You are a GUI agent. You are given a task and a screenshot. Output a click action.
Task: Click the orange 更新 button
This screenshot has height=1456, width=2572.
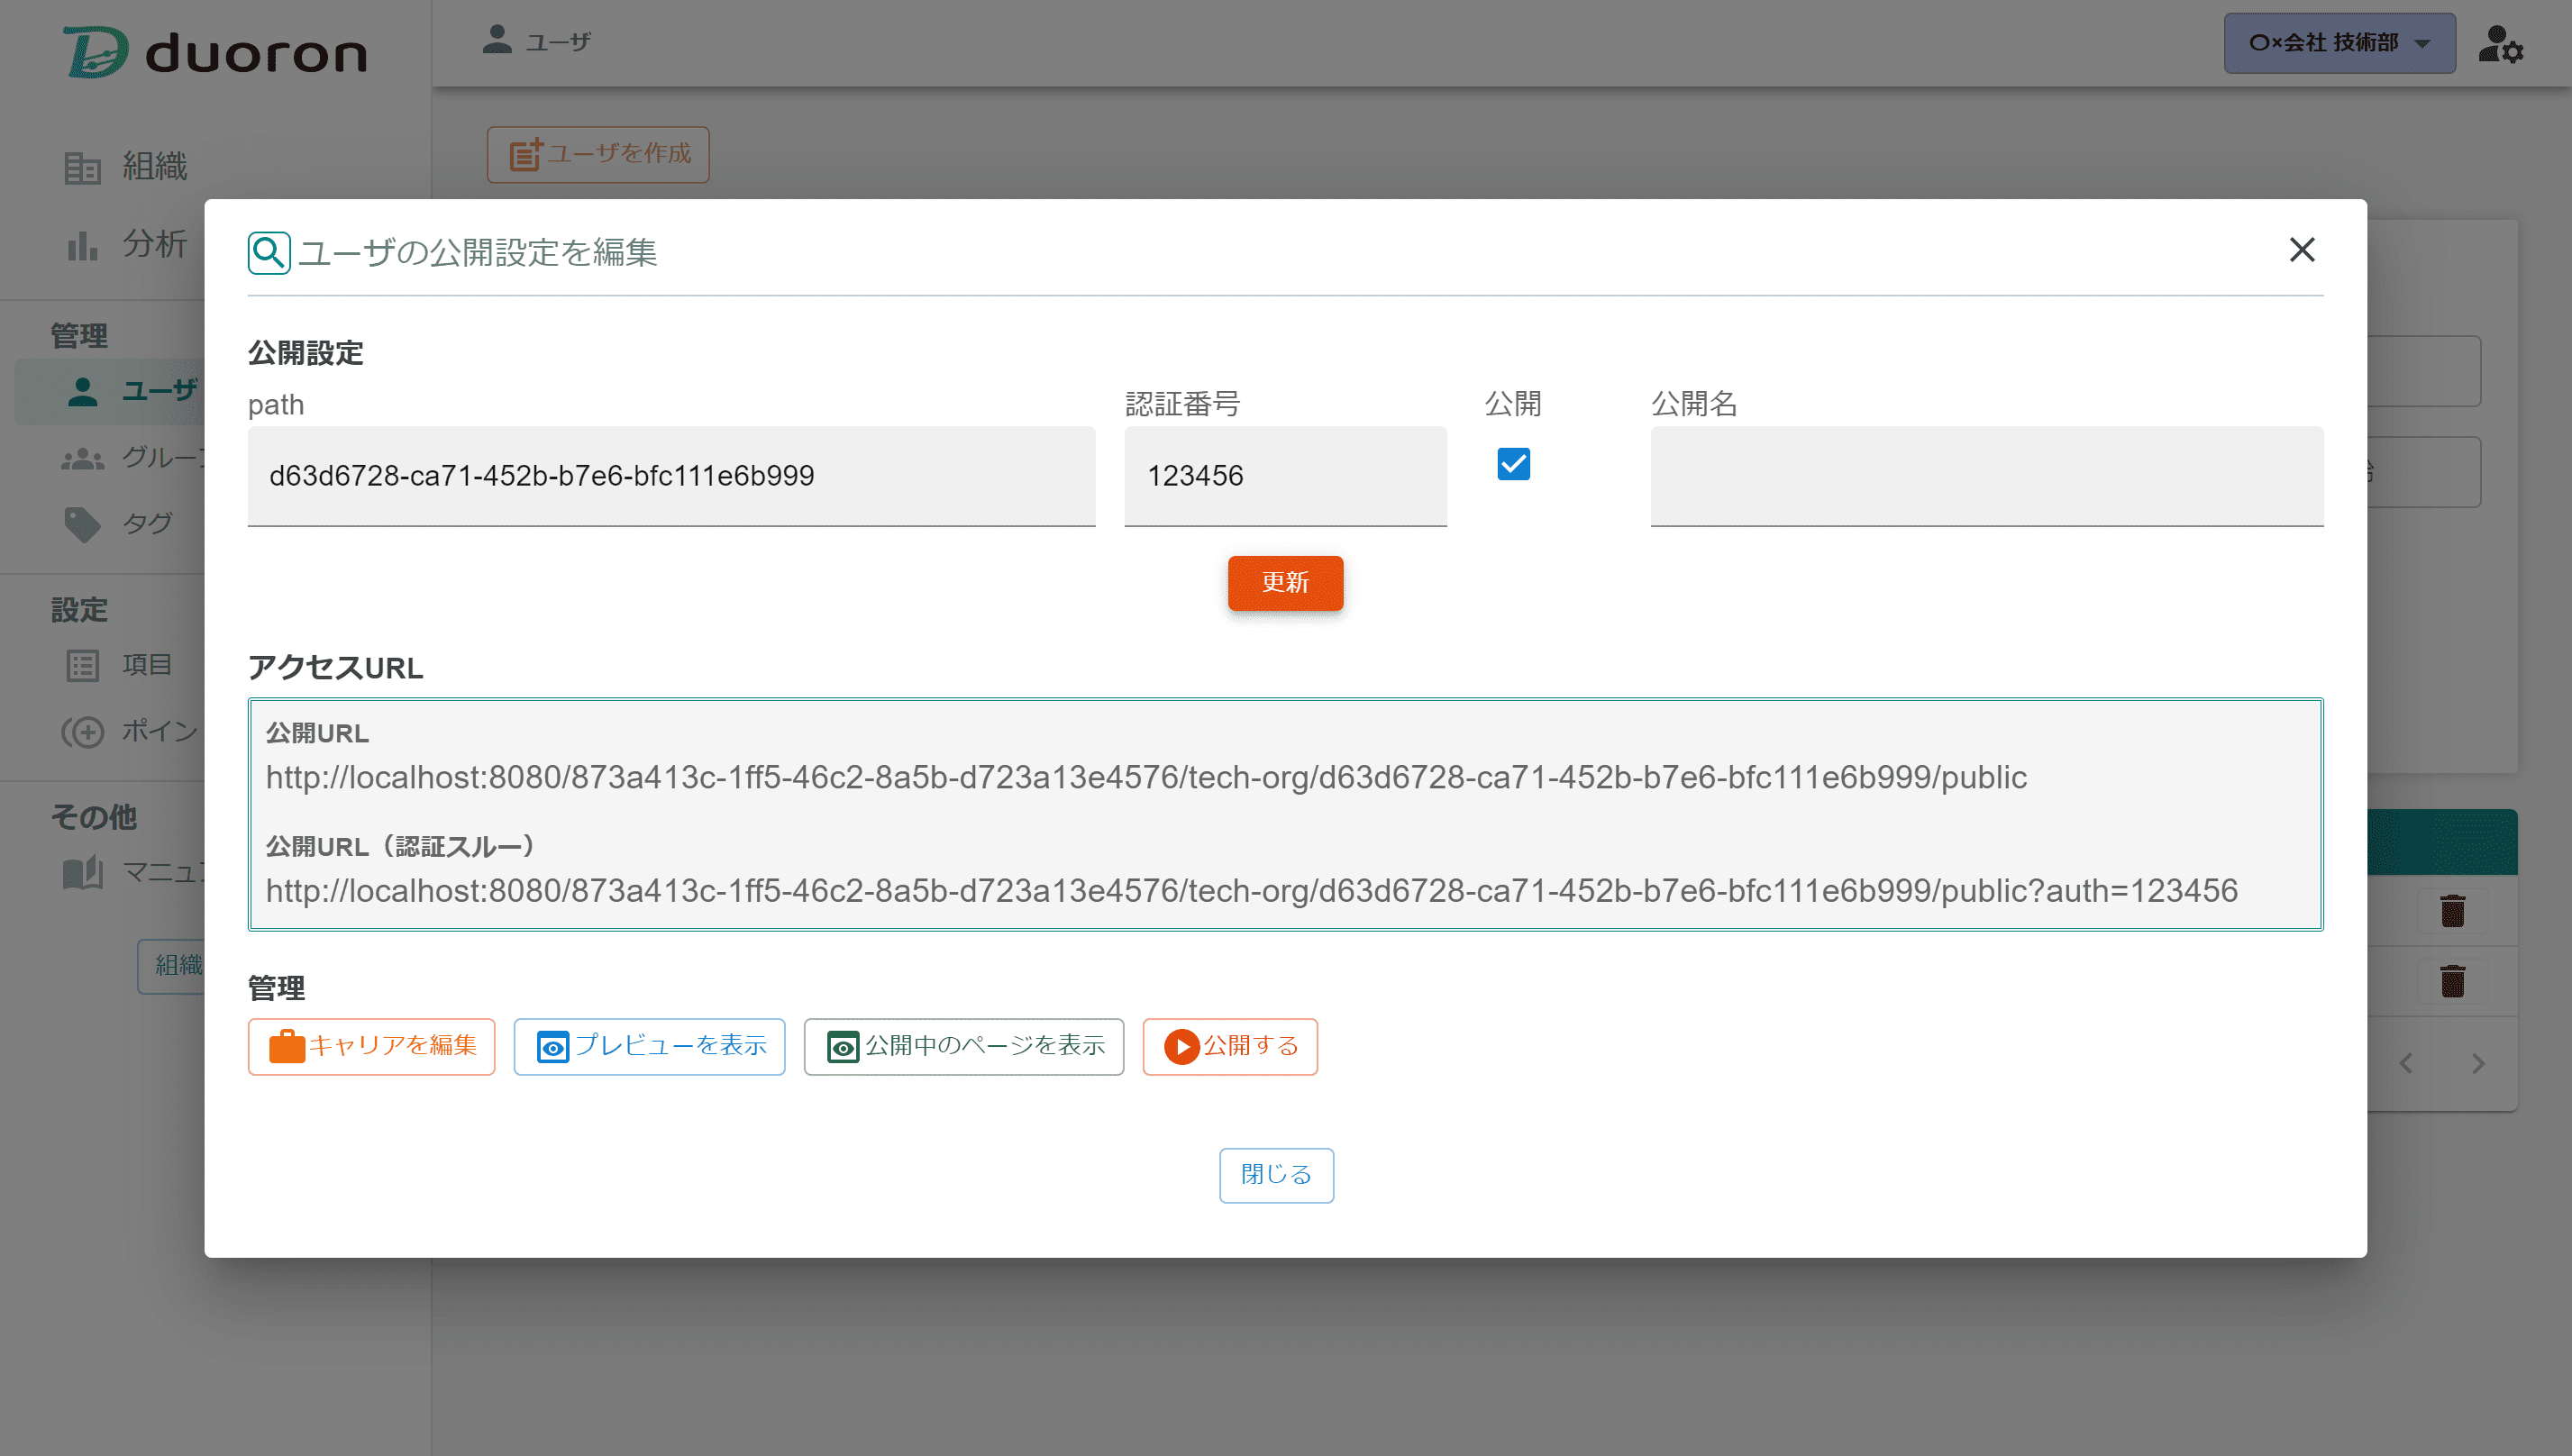pos(1285,582)
